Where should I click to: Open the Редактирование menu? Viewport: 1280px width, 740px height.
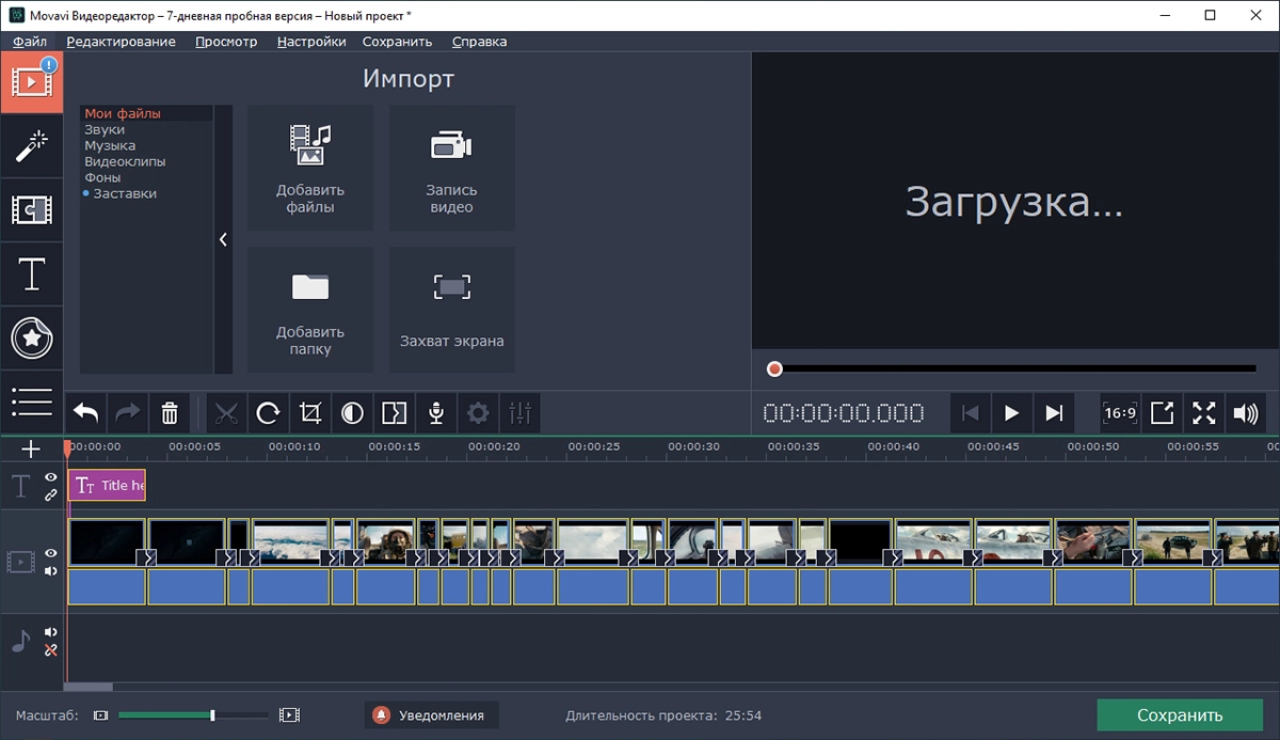coord(121,41)
